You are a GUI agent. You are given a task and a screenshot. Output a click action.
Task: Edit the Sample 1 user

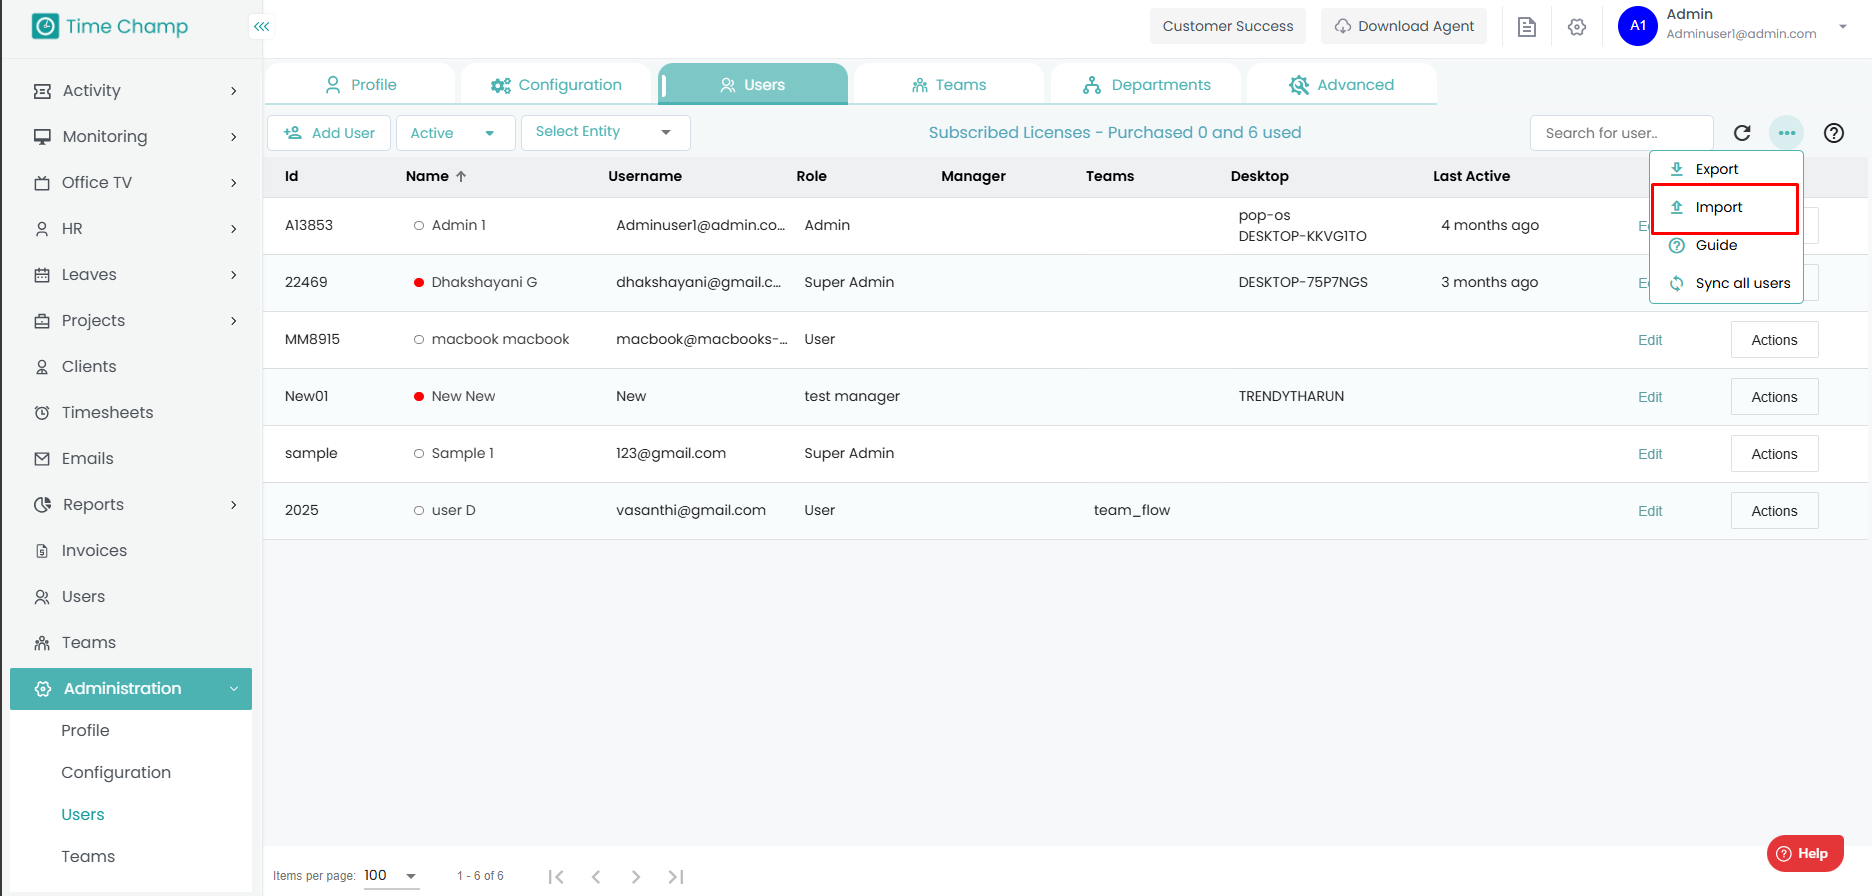(x=1650, y=454)
